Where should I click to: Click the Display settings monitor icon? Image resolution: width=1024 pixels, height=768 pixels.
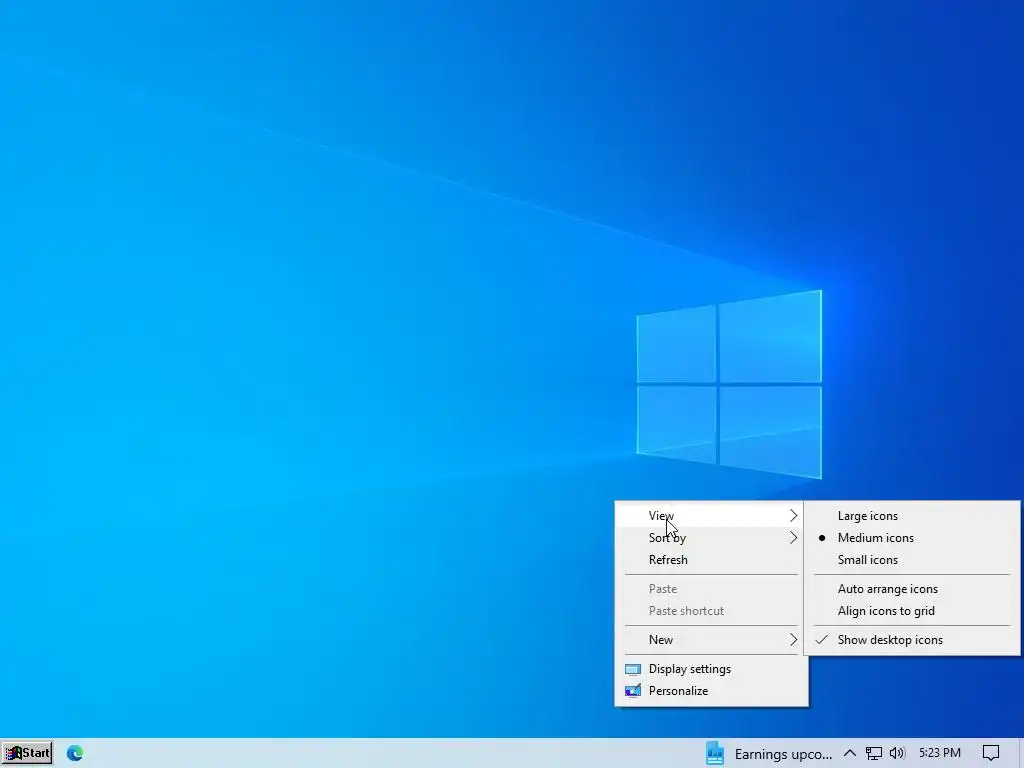click(633, 669)
